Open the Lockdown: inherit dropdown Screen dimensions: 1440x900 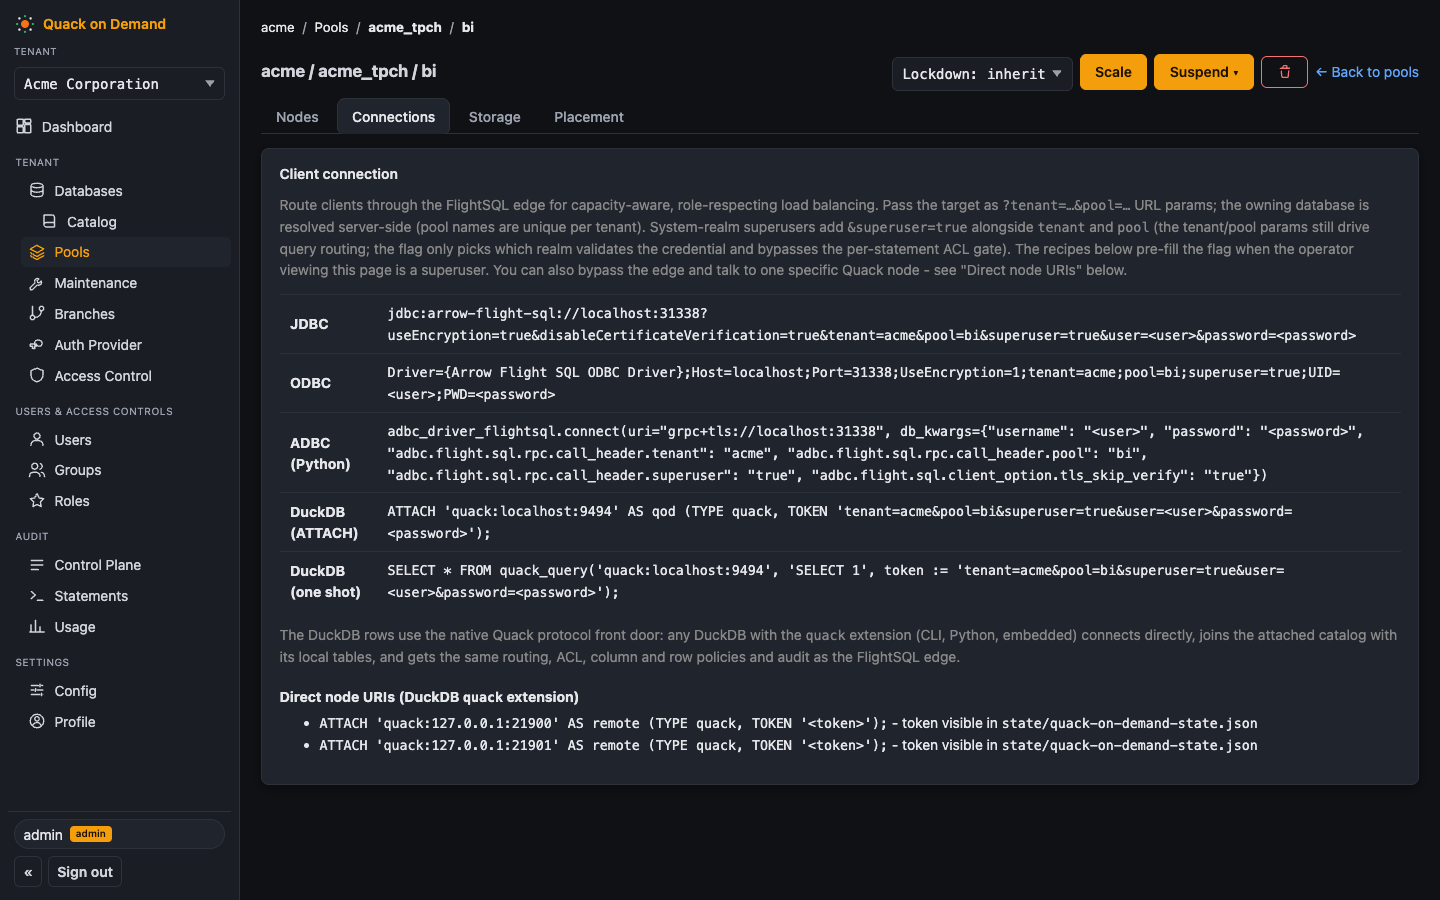point(982,74)
